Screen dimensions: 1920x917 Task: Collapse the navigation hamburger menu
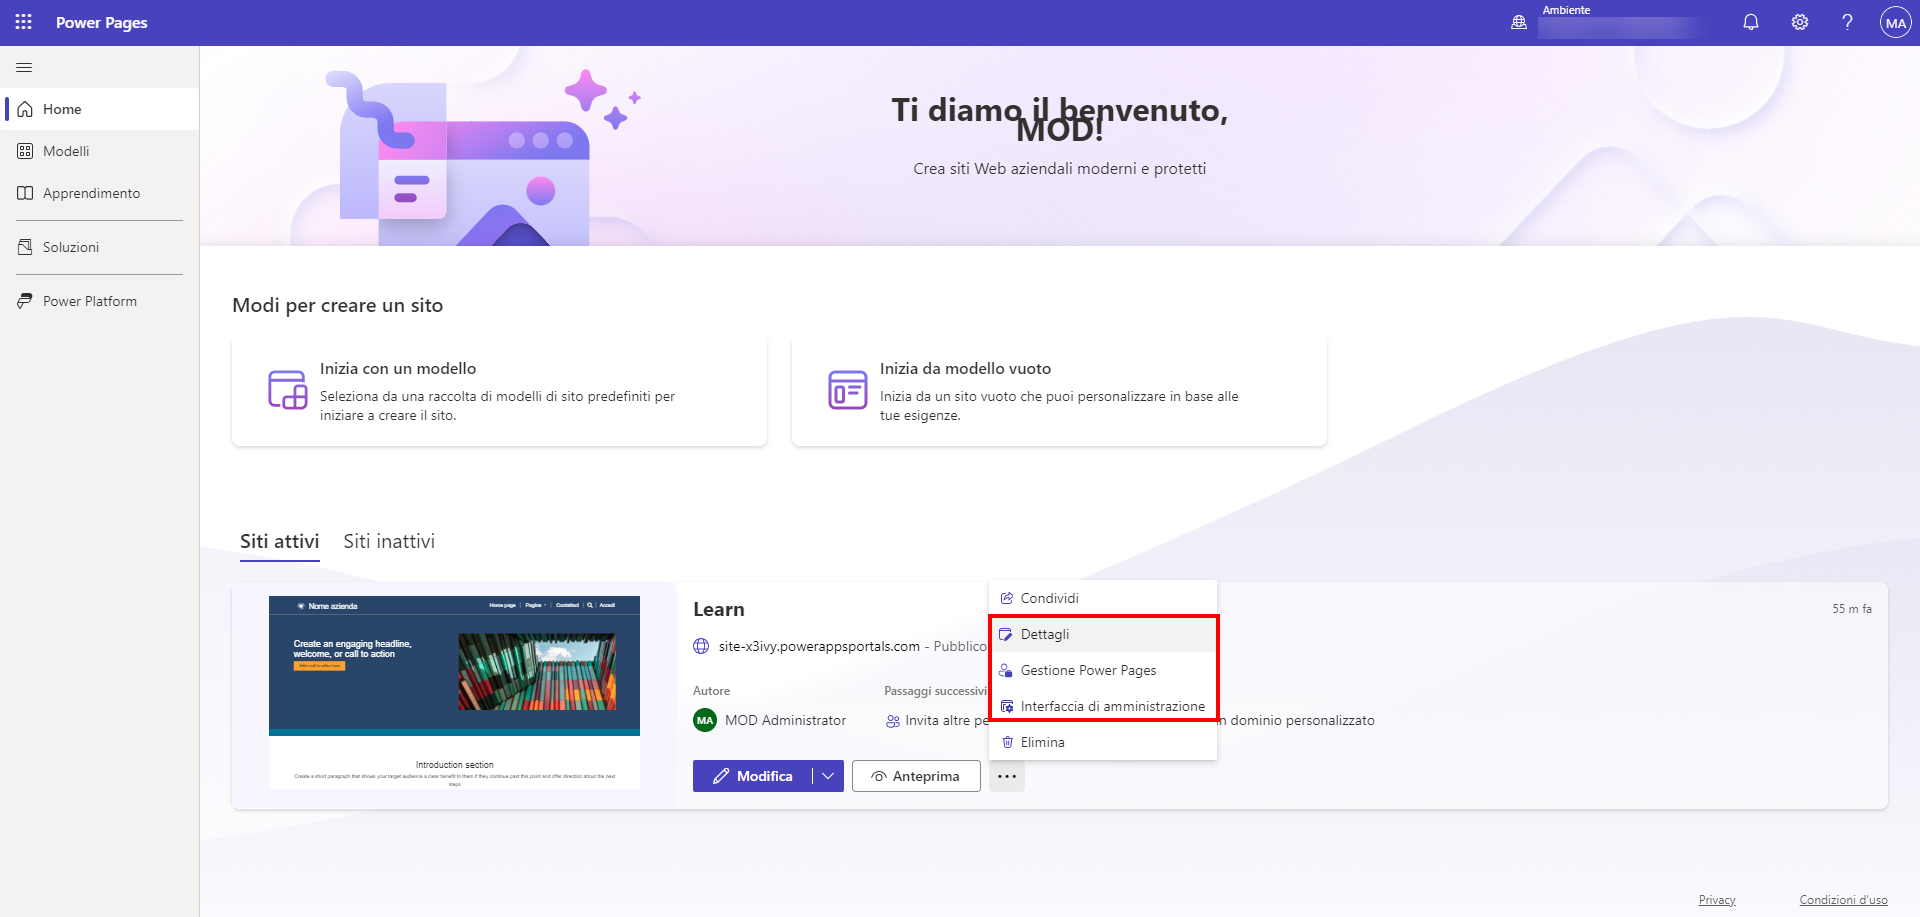(24, 68)
